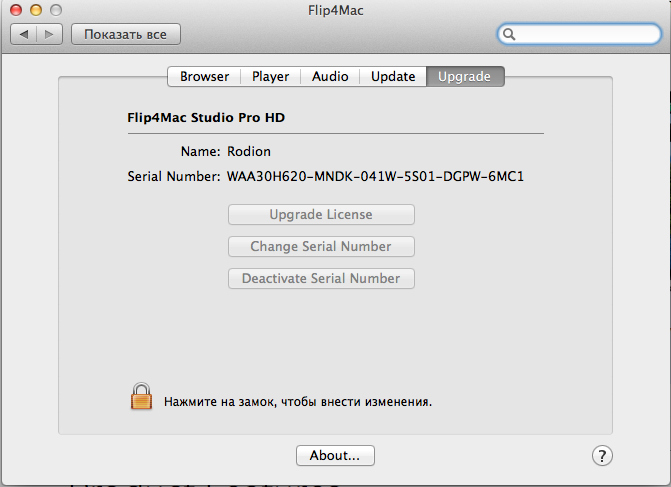Go to the Update tab
The image size is (671, 487).
393,76
